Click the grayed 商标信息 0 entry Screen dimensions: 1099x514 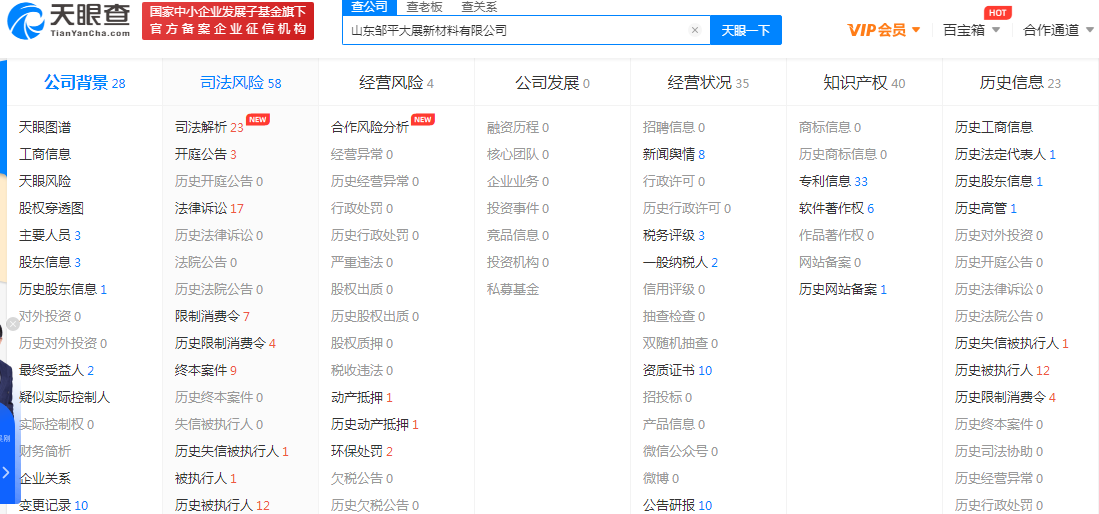[830, 128]
